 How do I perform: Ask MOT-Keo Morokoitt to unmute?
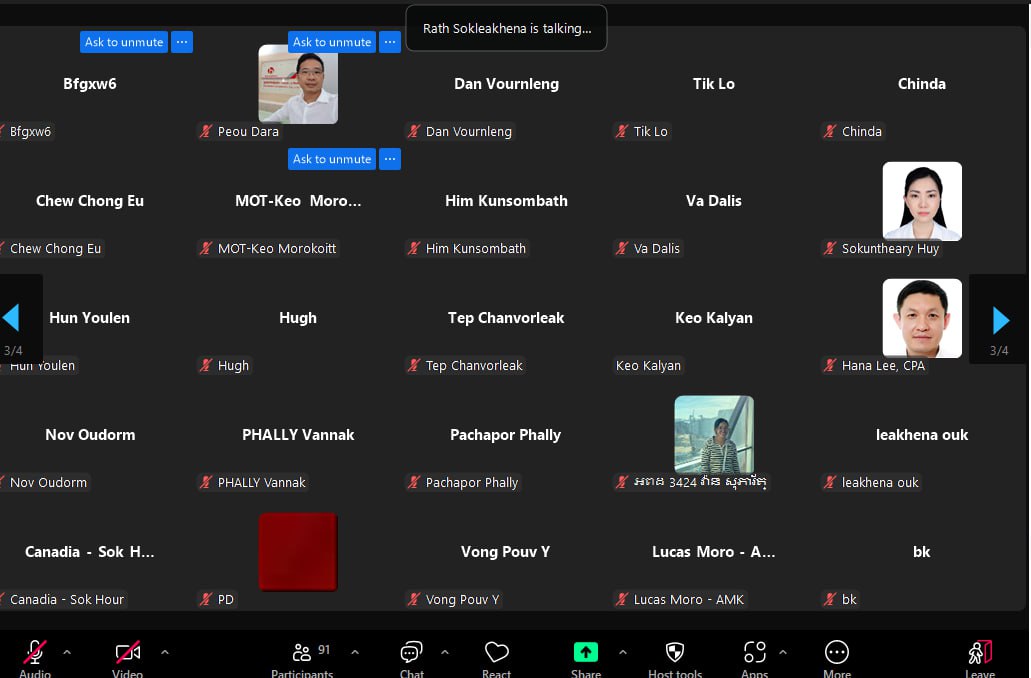click(x=331, y=159)
